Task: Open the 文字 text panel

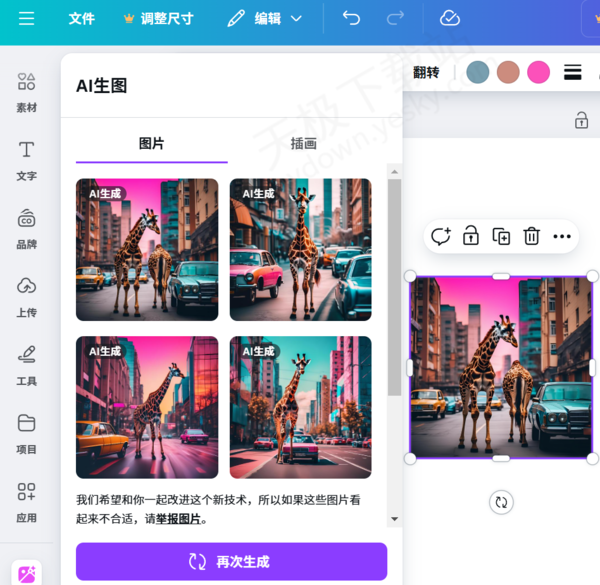Action: pyautogui.click(x=26, y=161)
